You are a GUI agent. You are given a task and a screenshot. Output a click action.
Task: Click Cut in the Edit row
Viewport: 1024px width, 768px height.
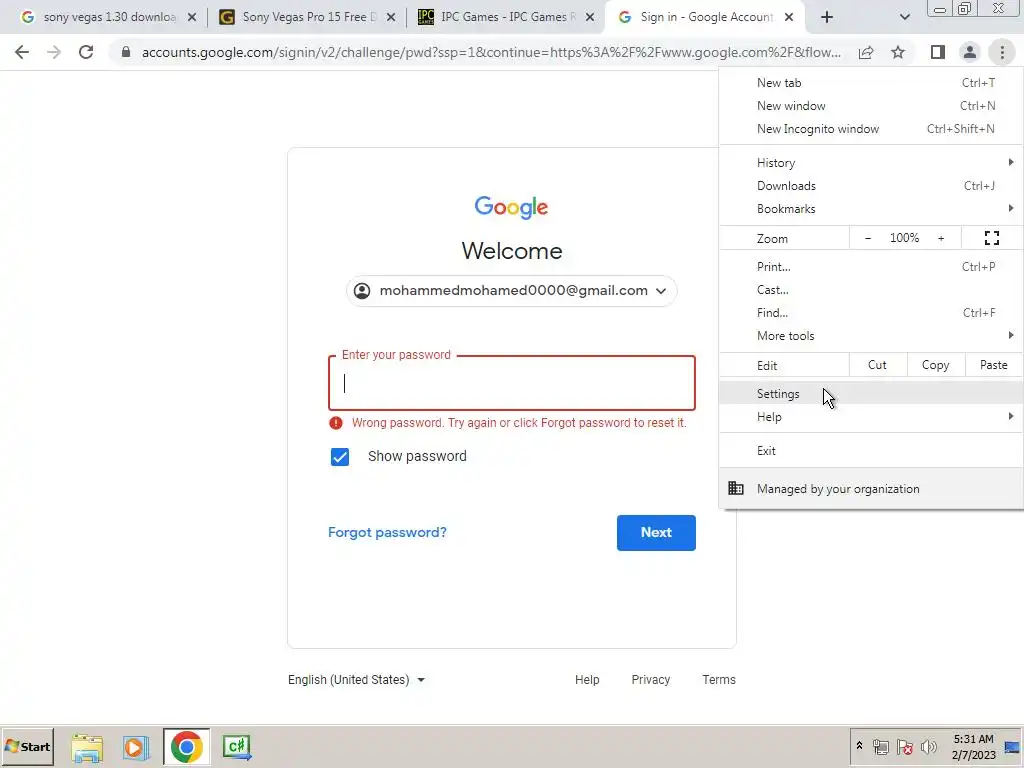[877, 365]
